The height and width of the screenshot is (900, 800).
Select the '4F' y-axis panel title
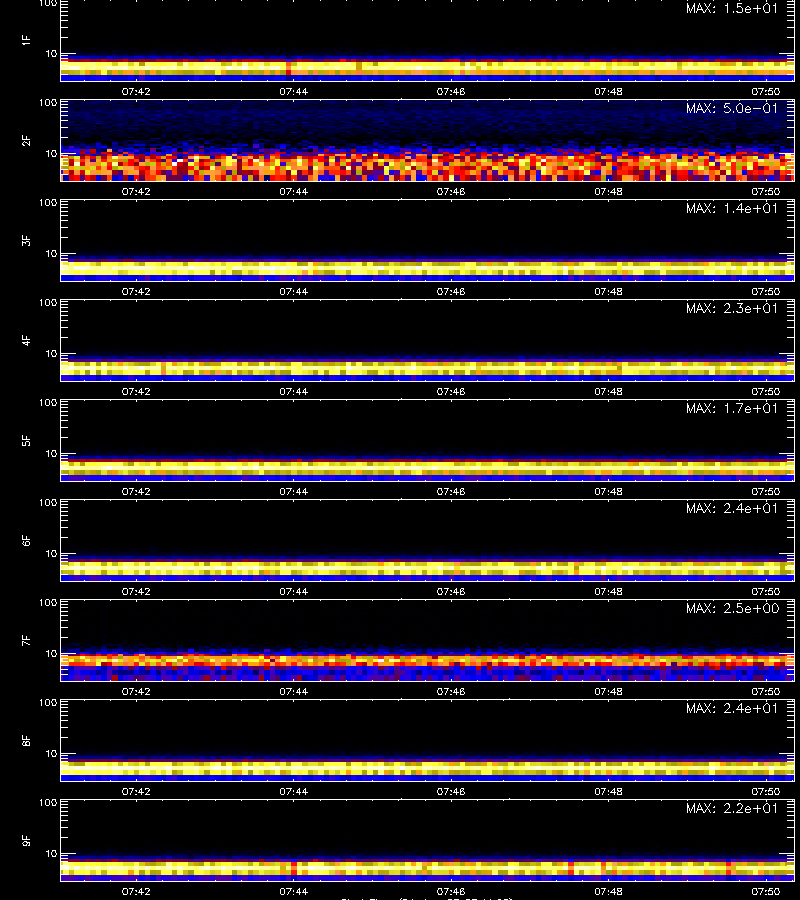26,340
